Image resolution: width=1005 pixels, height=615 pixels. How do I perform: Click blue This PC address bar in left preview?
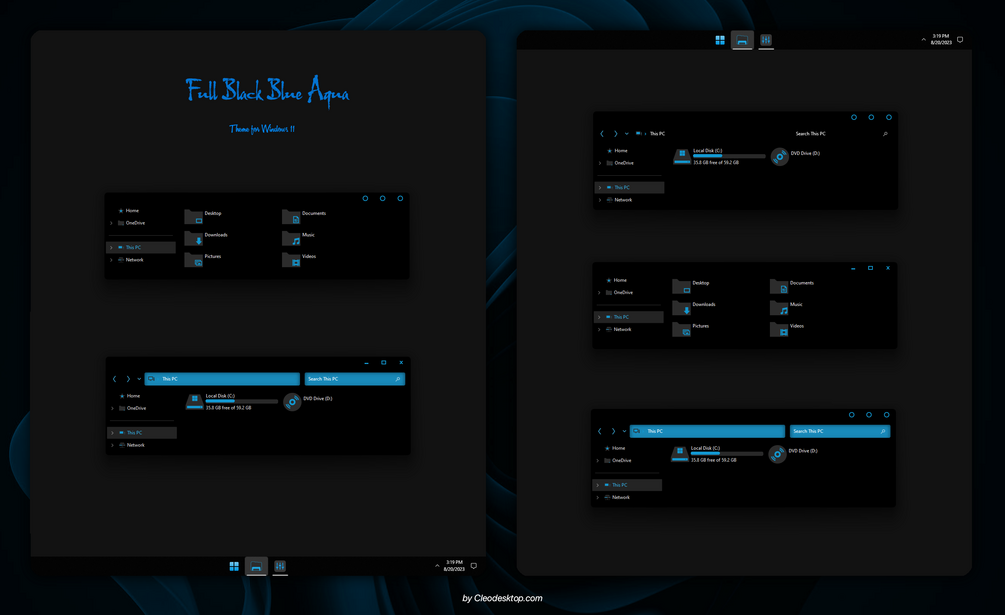point(222,379)
